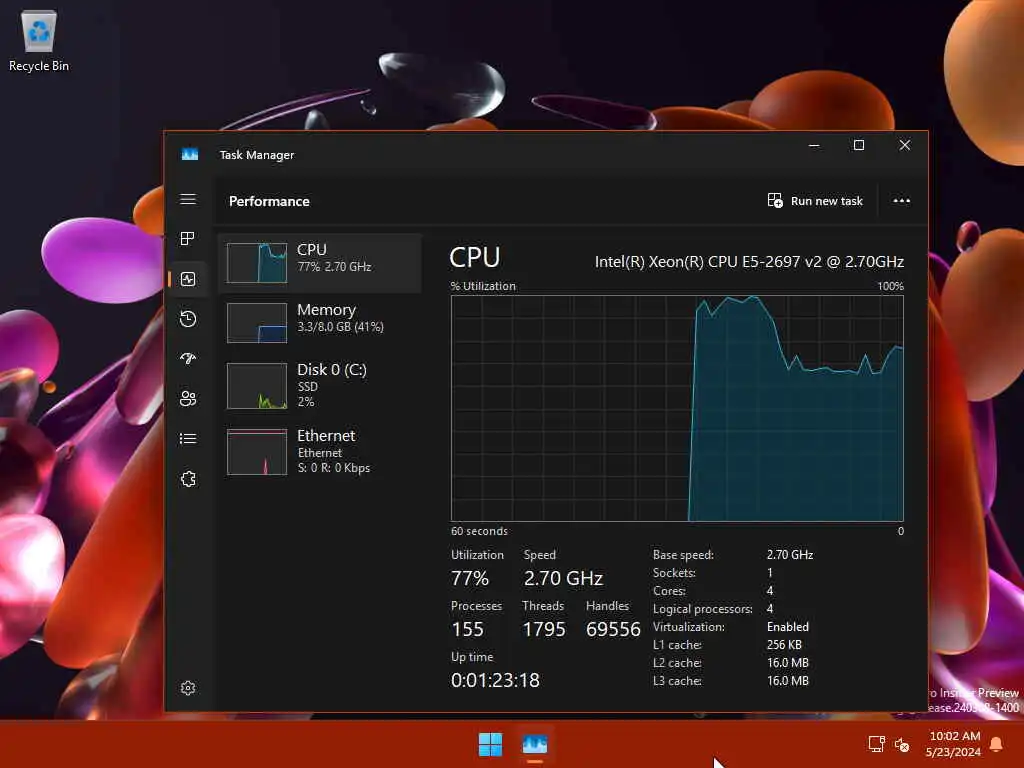Click the 2.70 GHz speed value

563,578
